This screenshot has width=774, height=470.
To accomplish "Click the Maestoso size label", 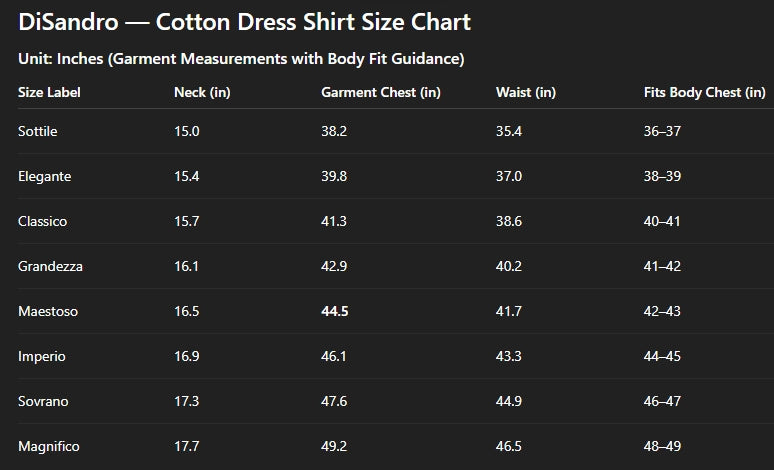I will click(x=48, y=311).
